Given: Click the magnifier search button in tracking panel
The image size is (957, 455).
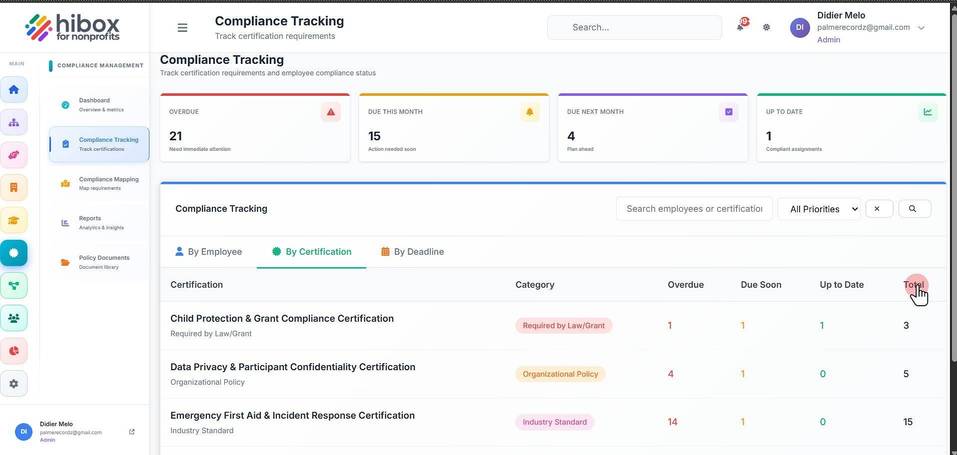Looking at the screenshot, I should pyautogui.click(x=914, y=209).
